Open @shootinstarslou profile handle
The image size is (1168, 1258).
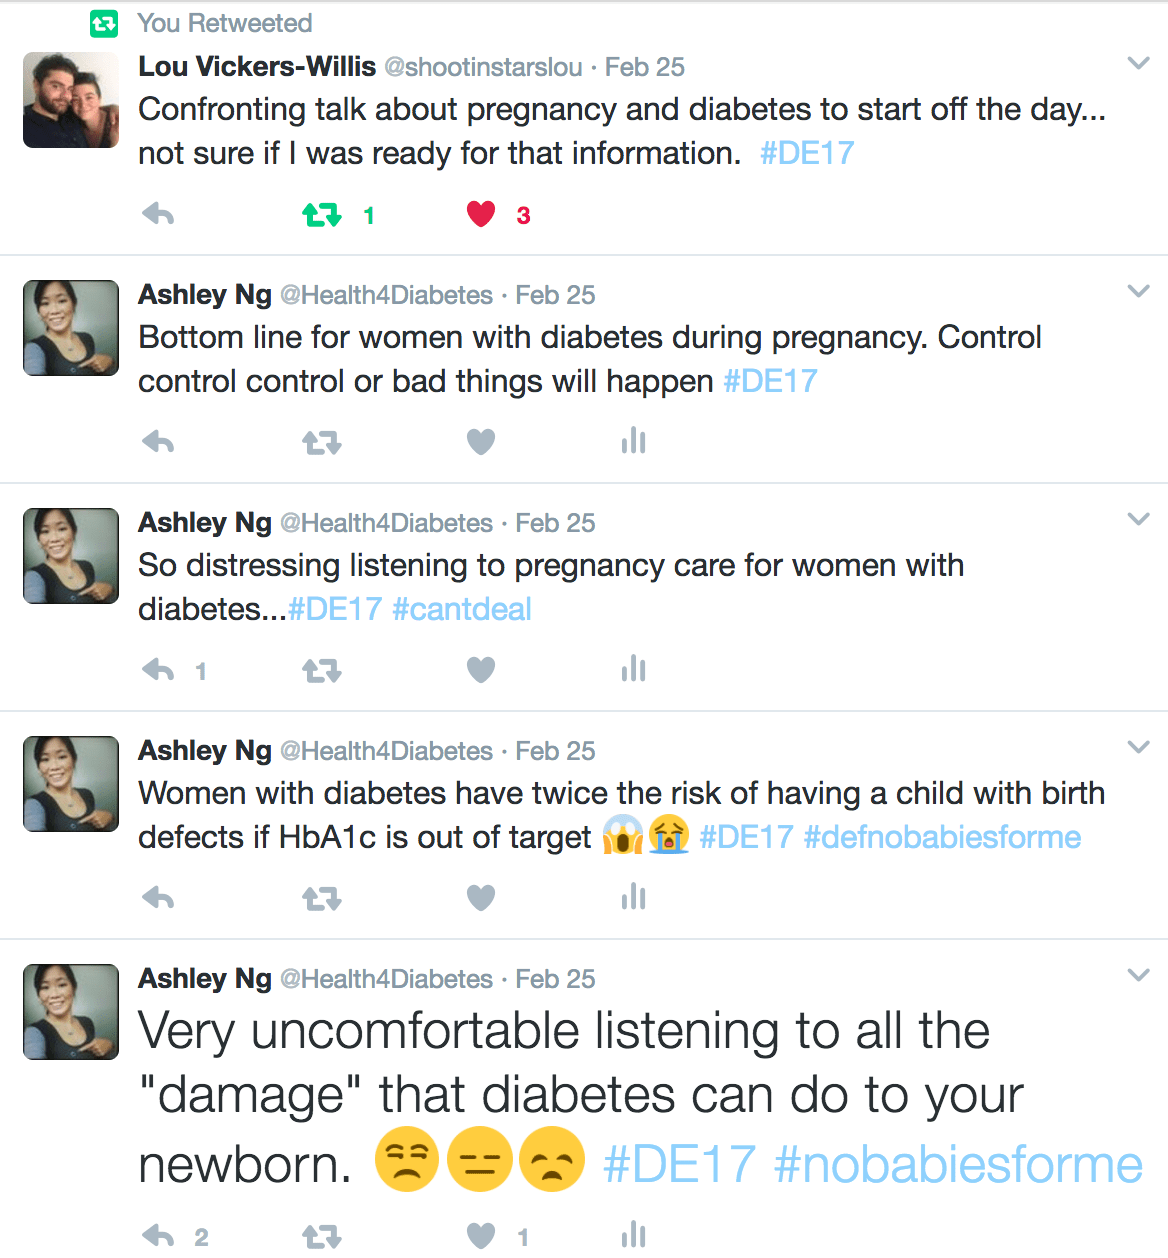(x=483, y=67)
